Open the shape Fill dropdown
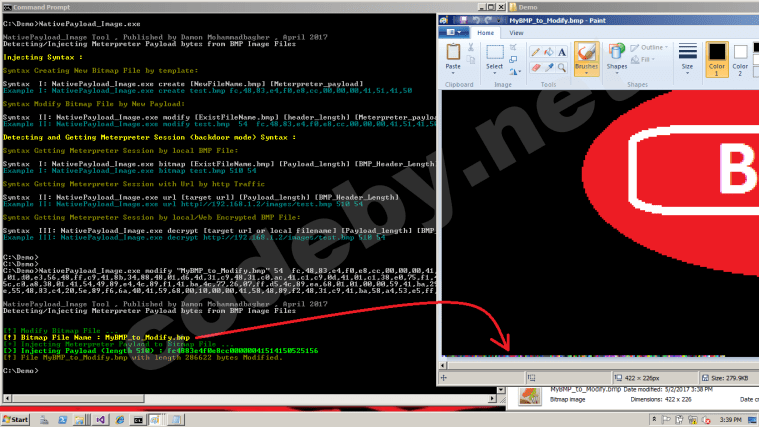 pyautogui.click(x=643, y=60)
